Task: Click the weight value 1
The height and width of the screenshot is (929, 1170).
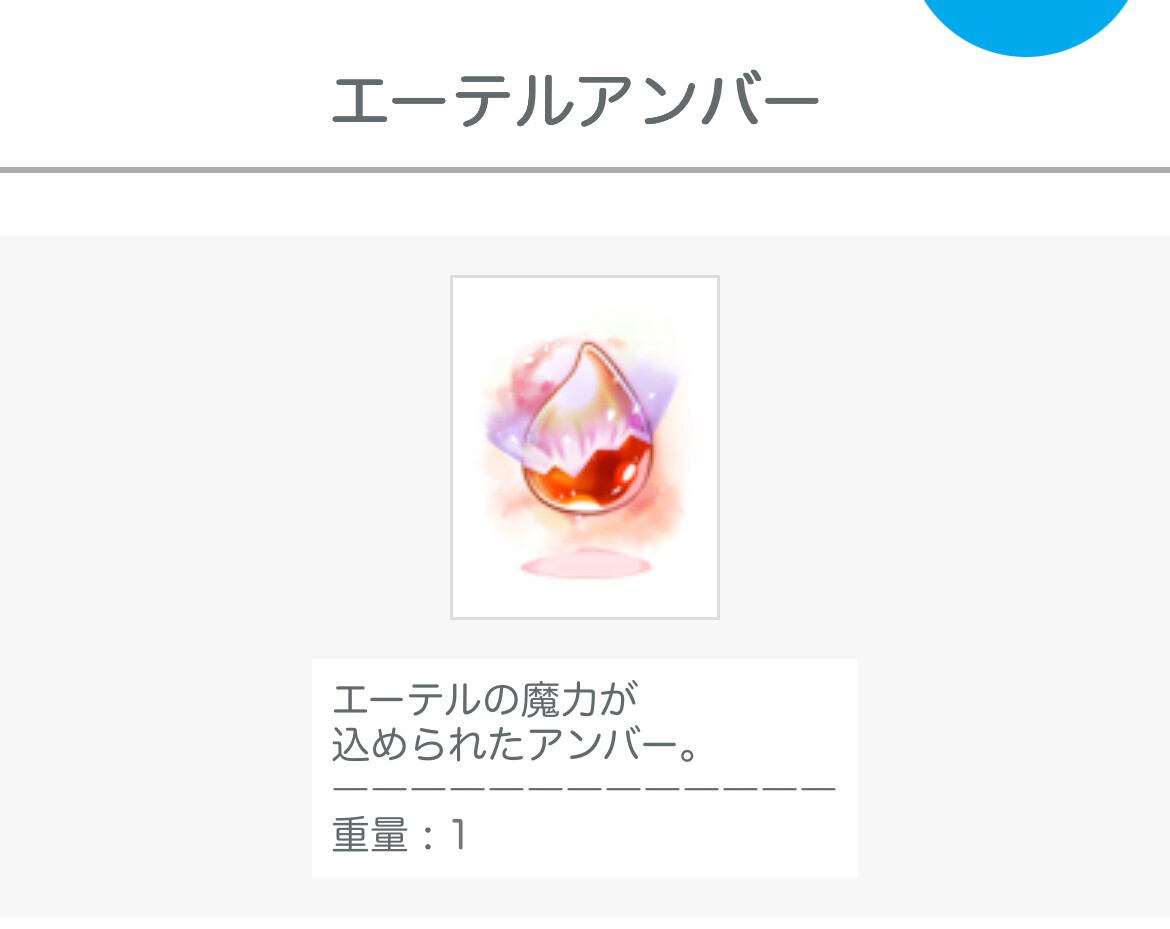Action: 458,834
